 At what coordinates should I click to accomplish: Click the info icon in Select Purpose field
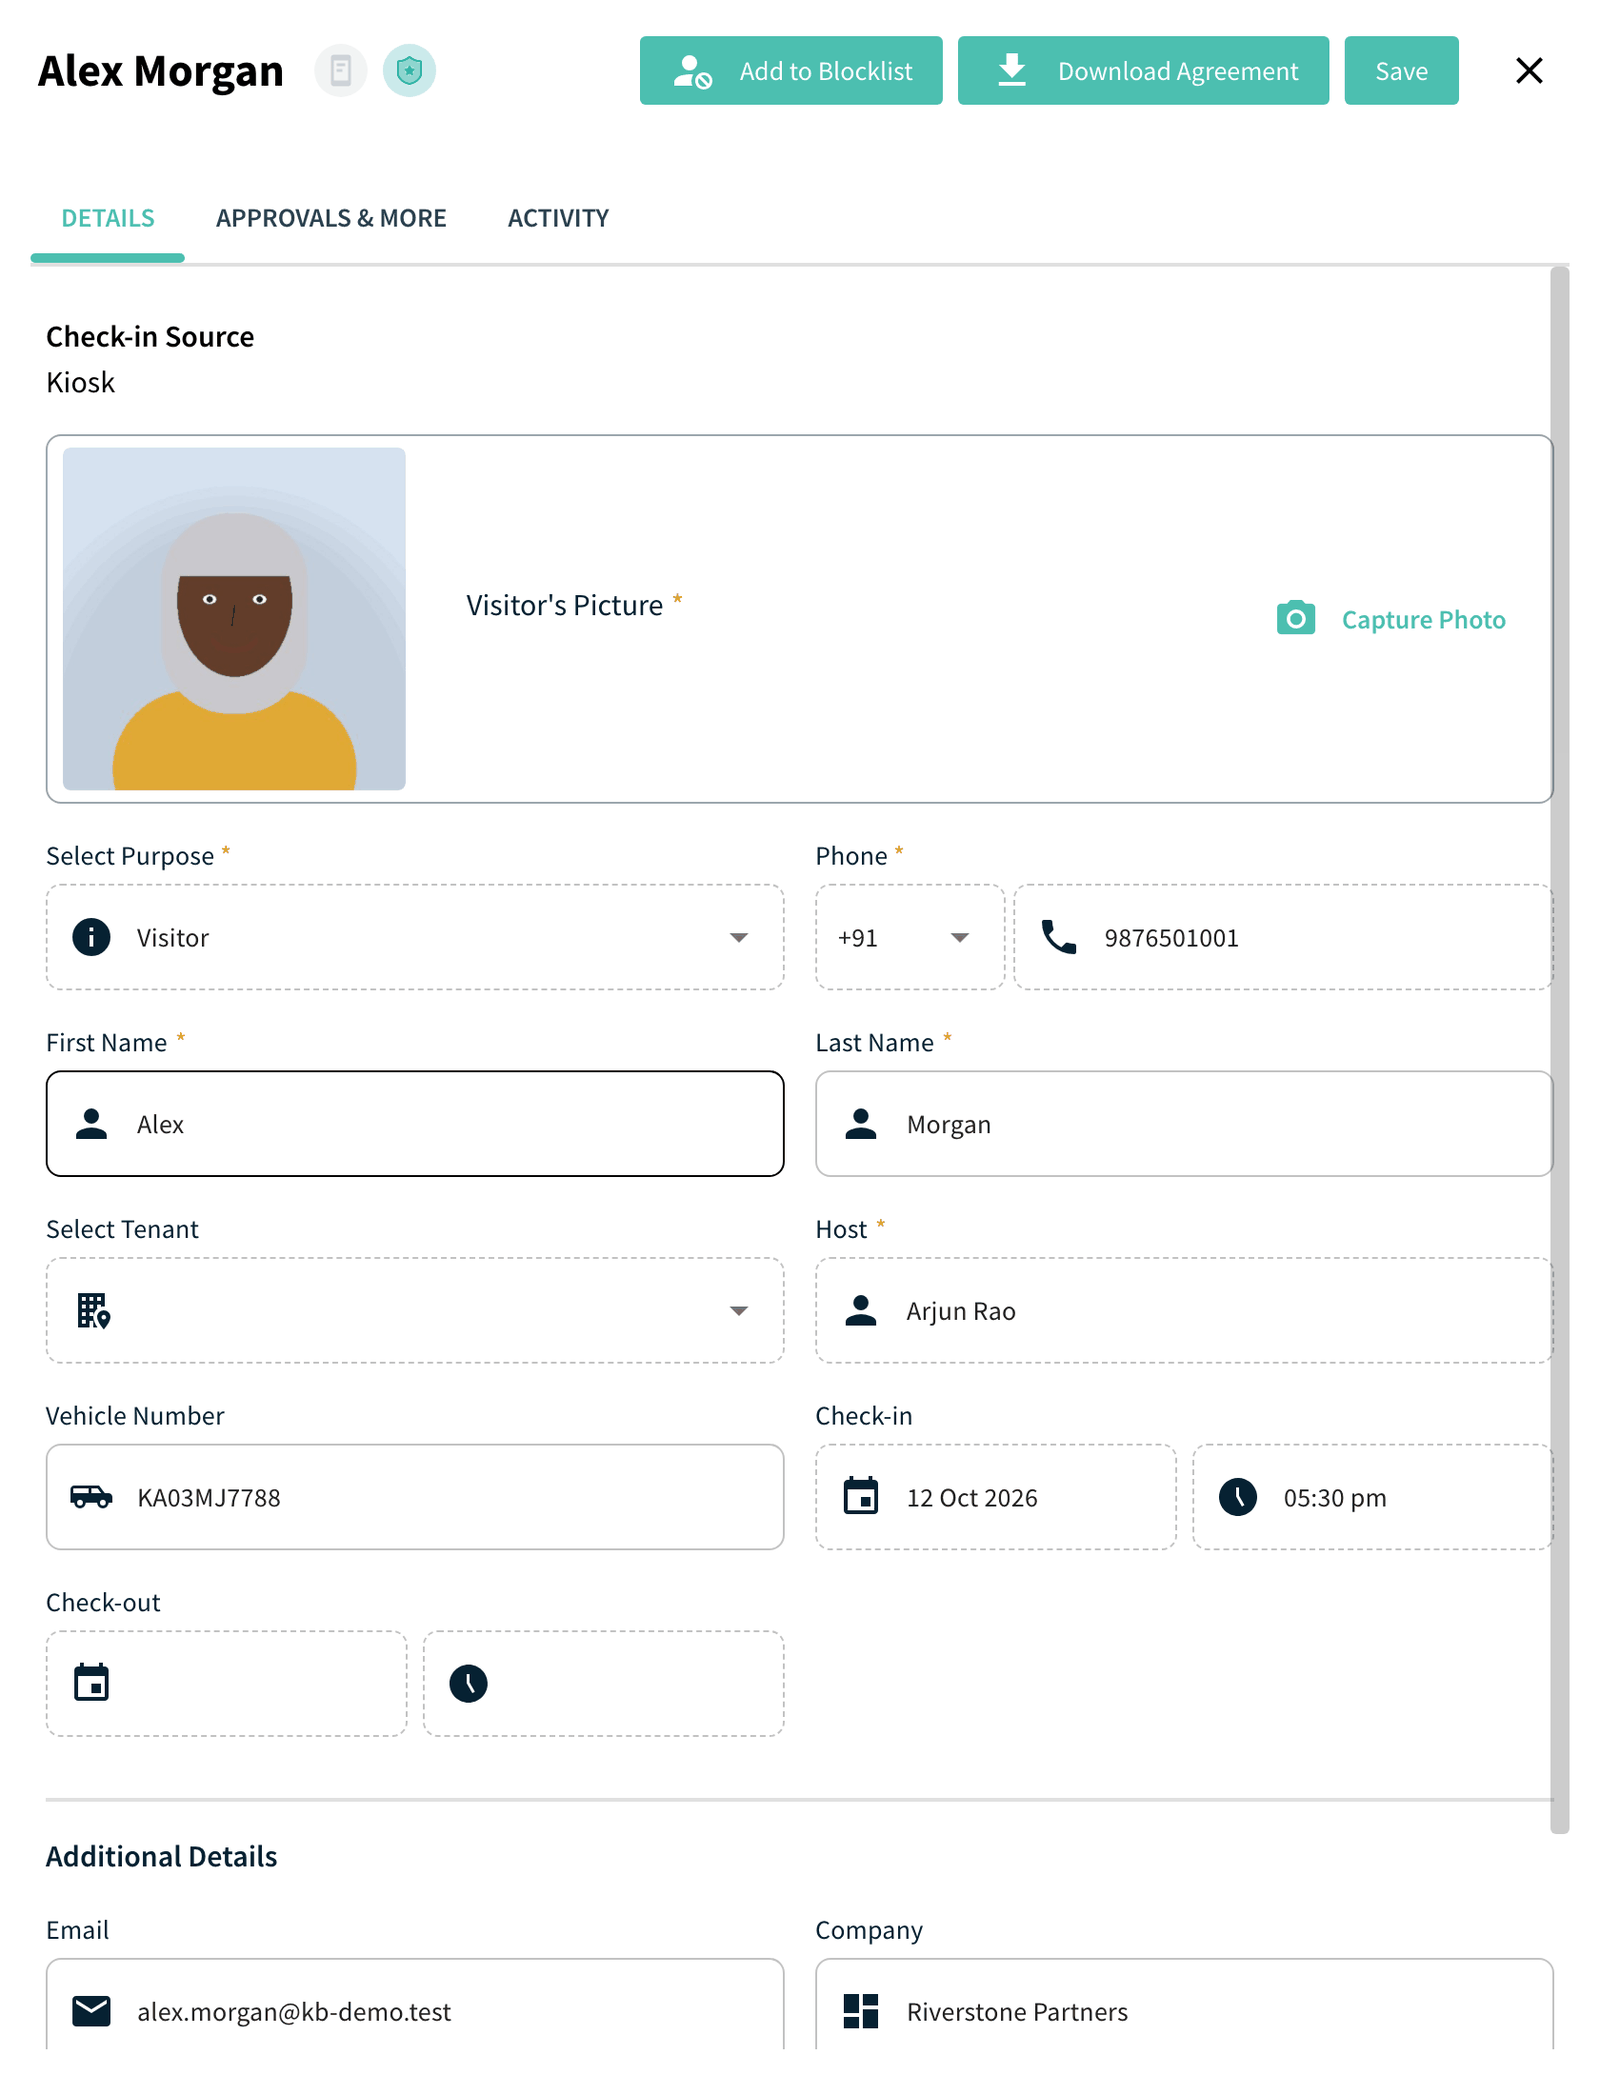click(x=91, y=937)
